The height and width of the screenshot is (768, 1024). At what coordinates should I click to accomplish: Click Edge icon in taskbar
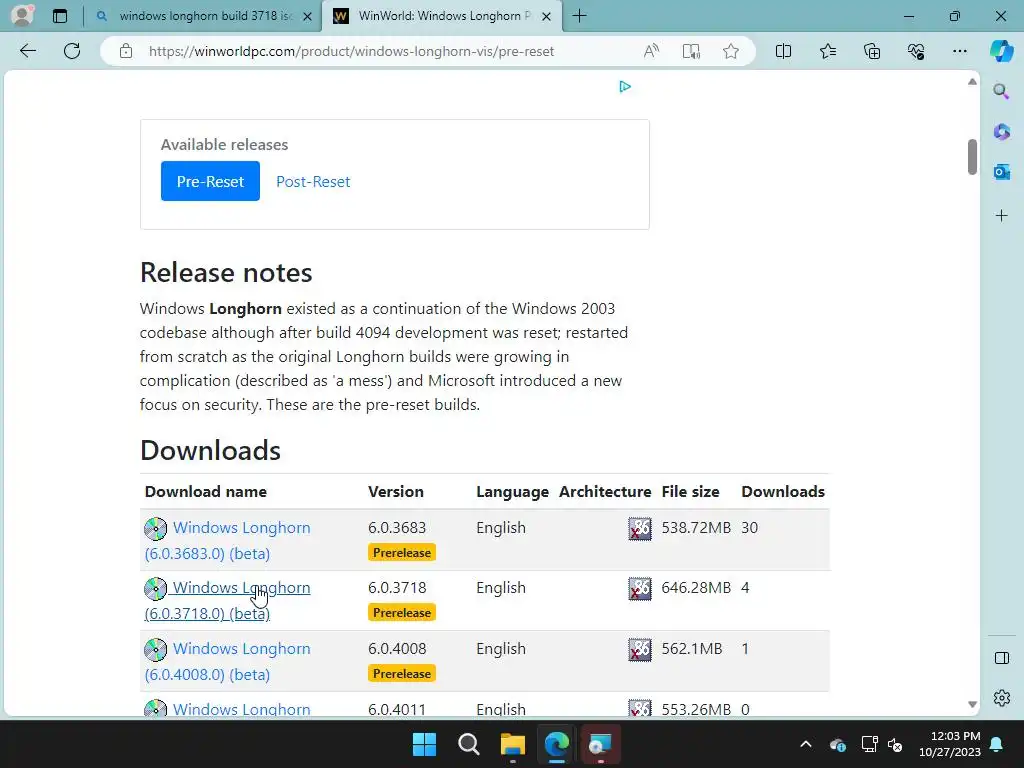(x=556, y=744)
